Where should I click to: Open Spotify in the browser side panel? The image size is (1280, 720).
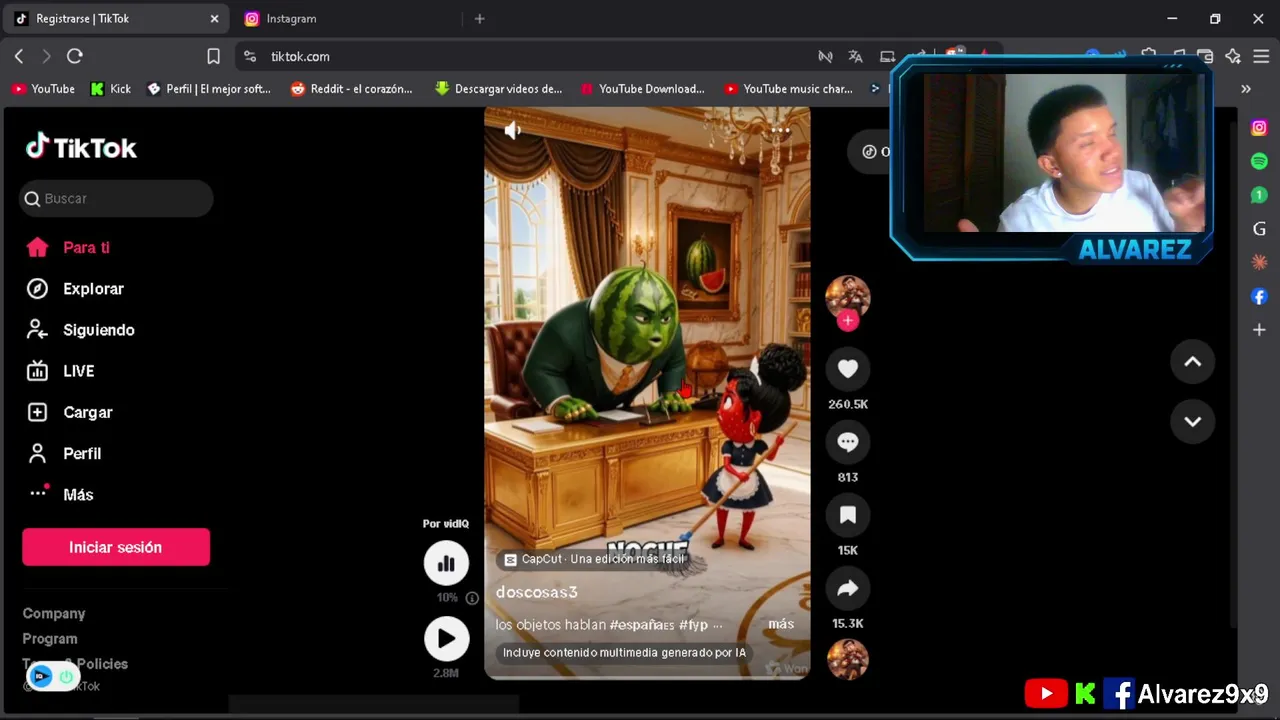[1259, 161]
